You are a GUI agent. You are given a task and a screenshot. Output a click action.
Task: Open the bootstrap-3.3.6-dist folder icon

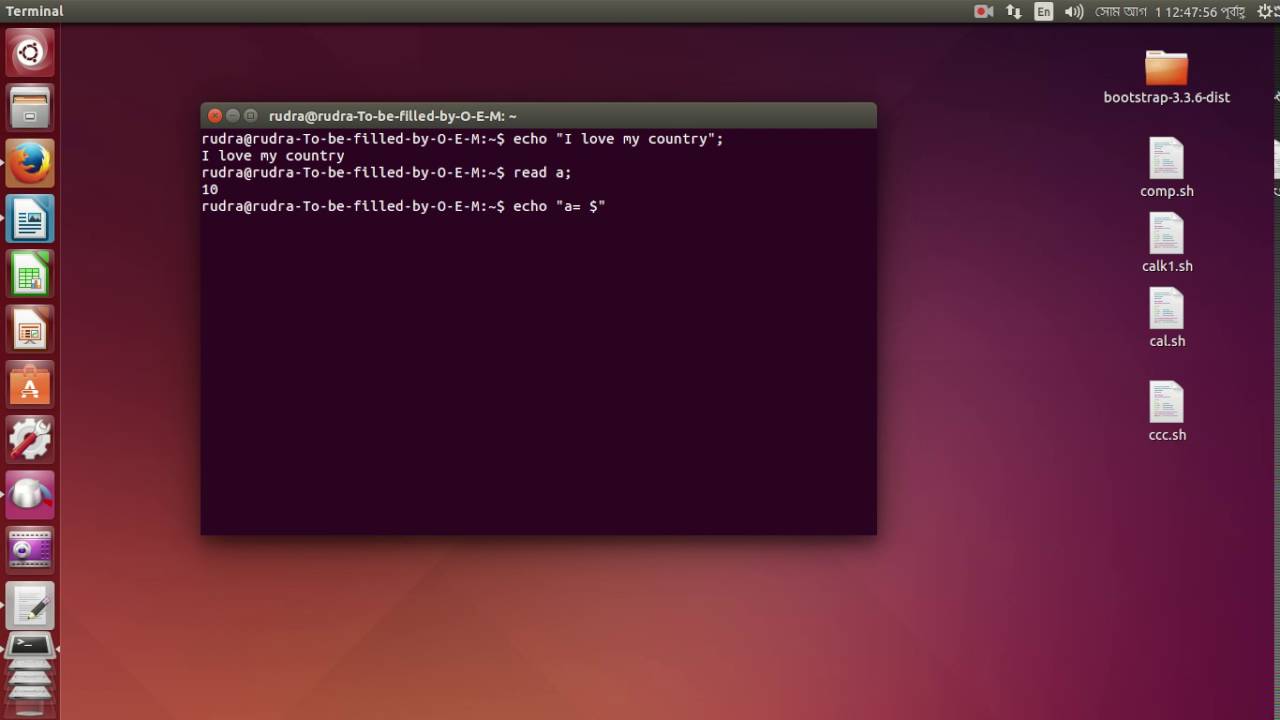pyautogui.click(x=1166, y=77)
